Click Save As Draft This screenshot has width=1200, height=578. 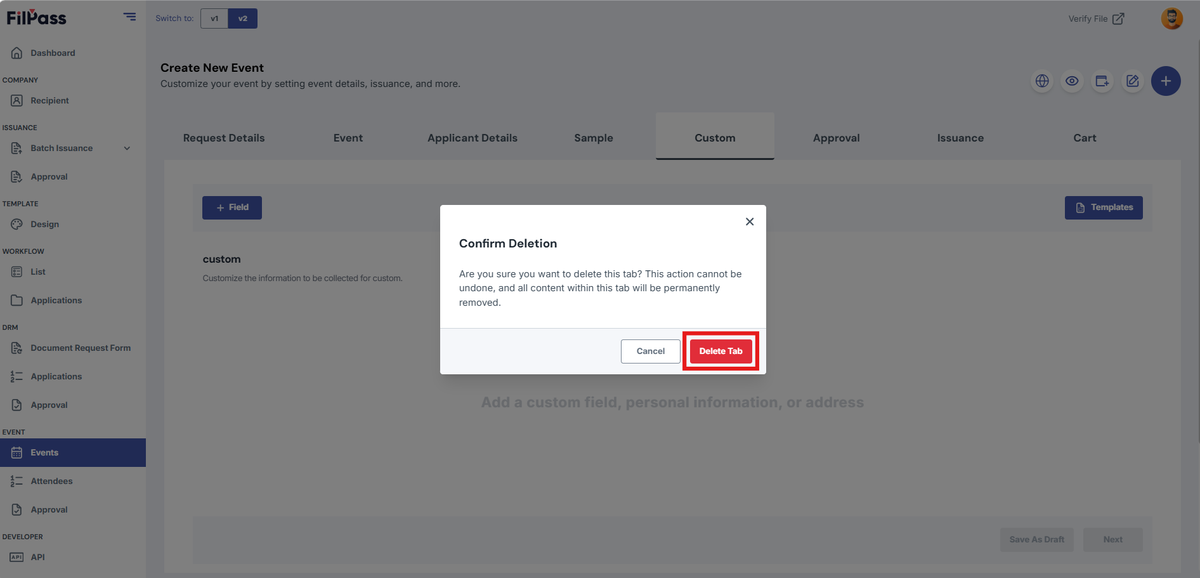coord(1037,539)
